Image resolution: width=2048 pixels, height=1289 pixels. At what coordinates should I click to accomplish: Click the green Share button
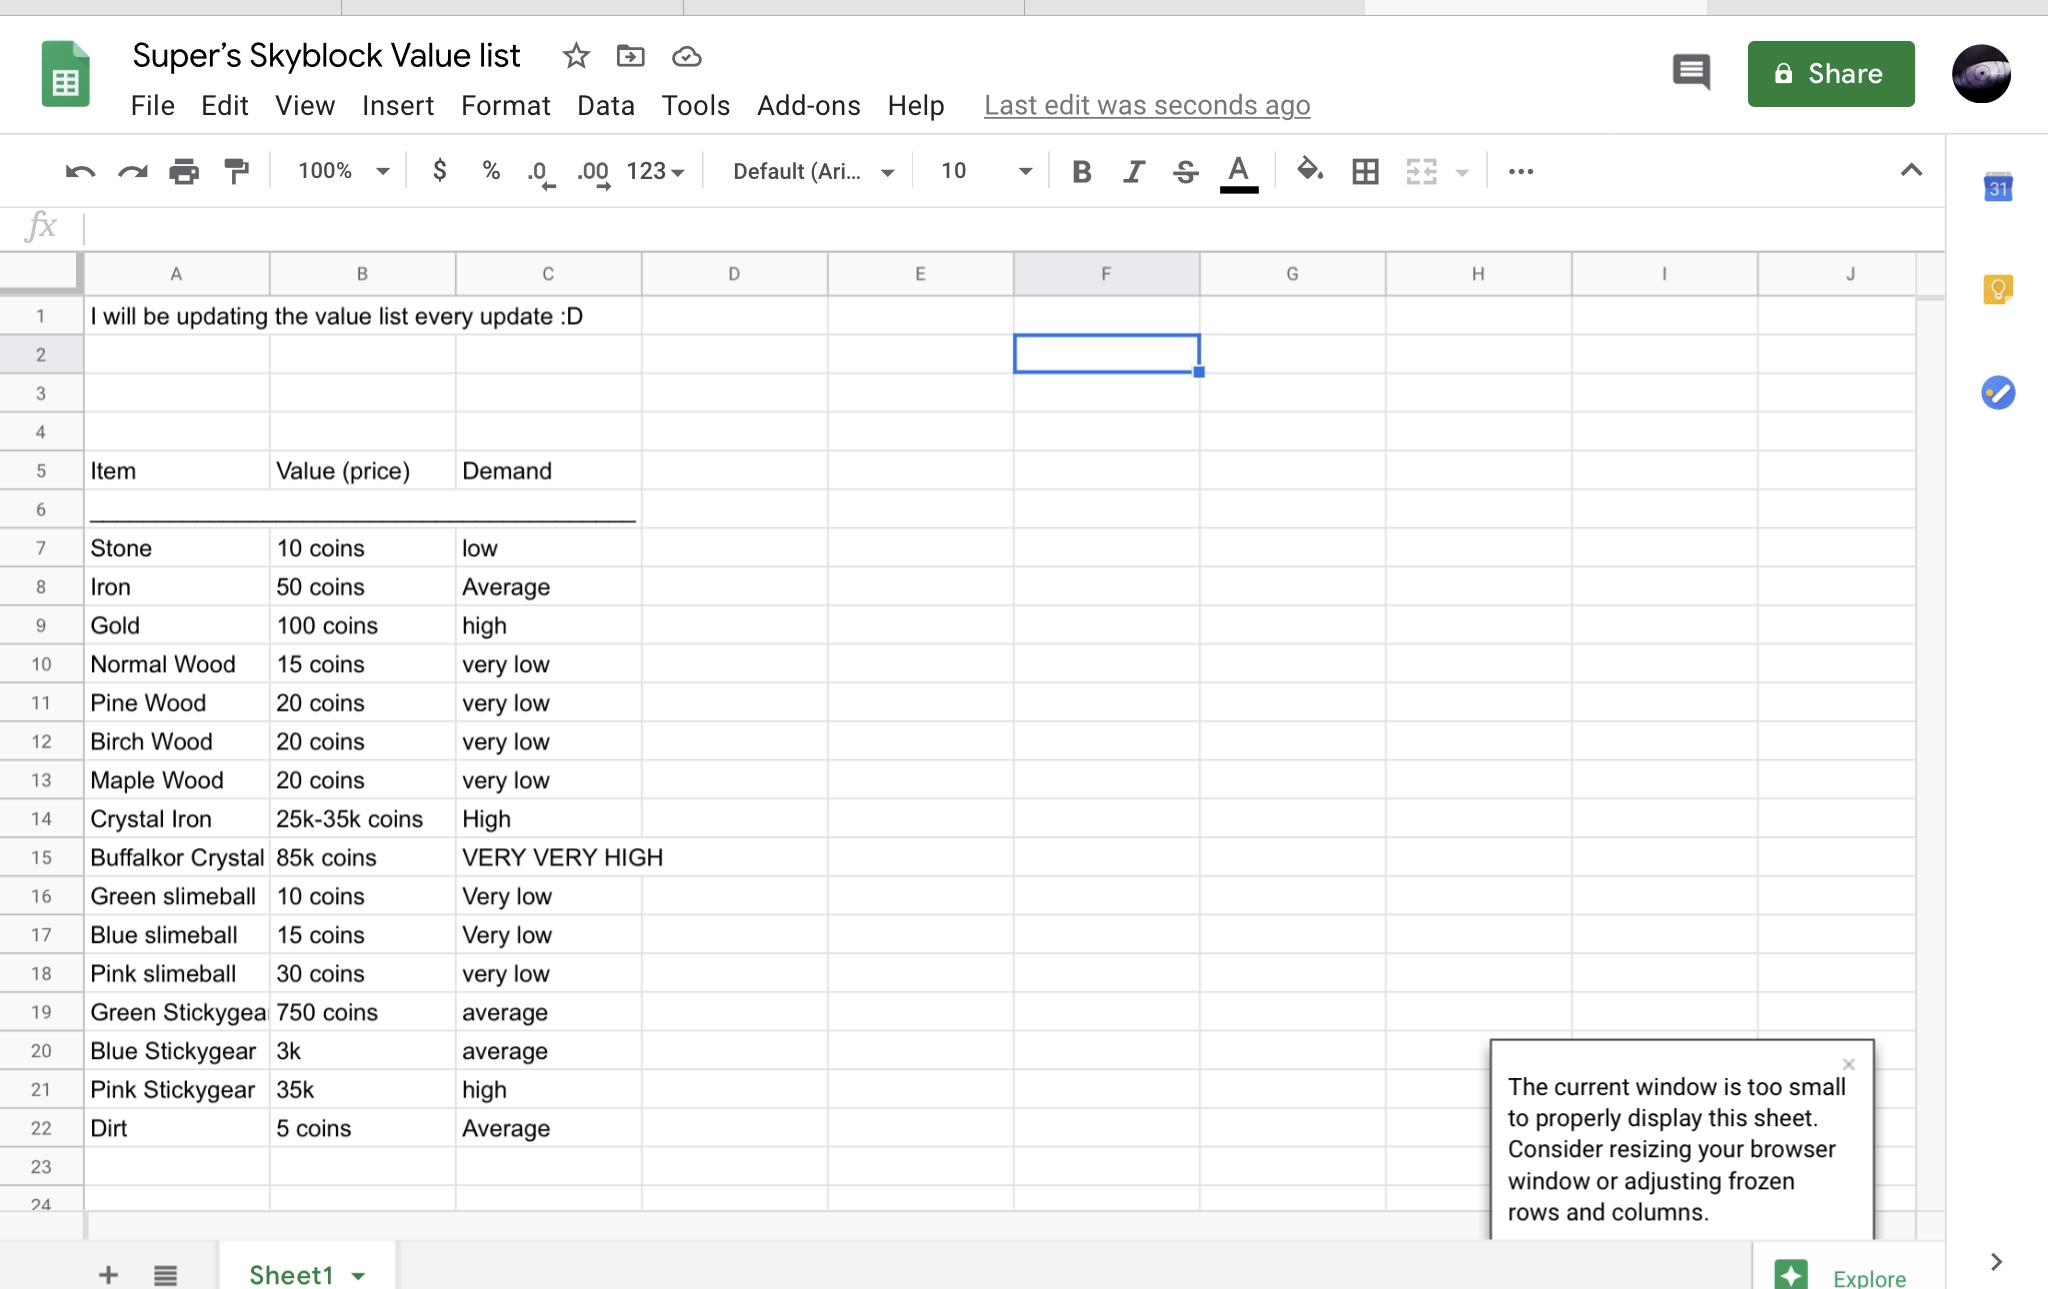pos(1830,74)
